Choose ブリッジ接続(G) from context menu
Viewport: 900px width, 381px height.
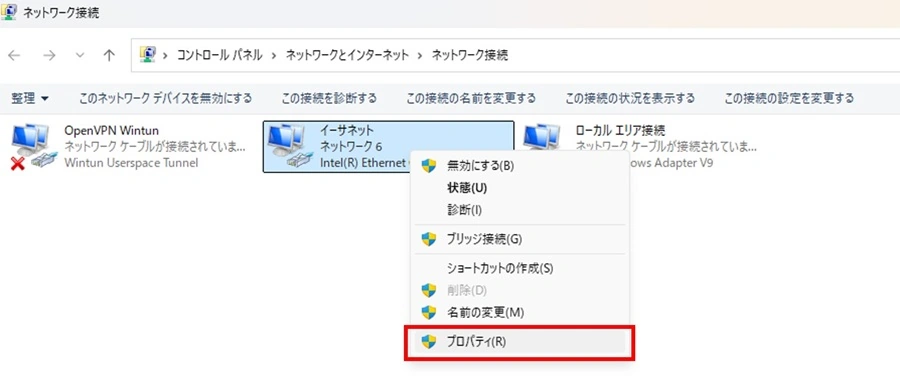pos(520,239)
